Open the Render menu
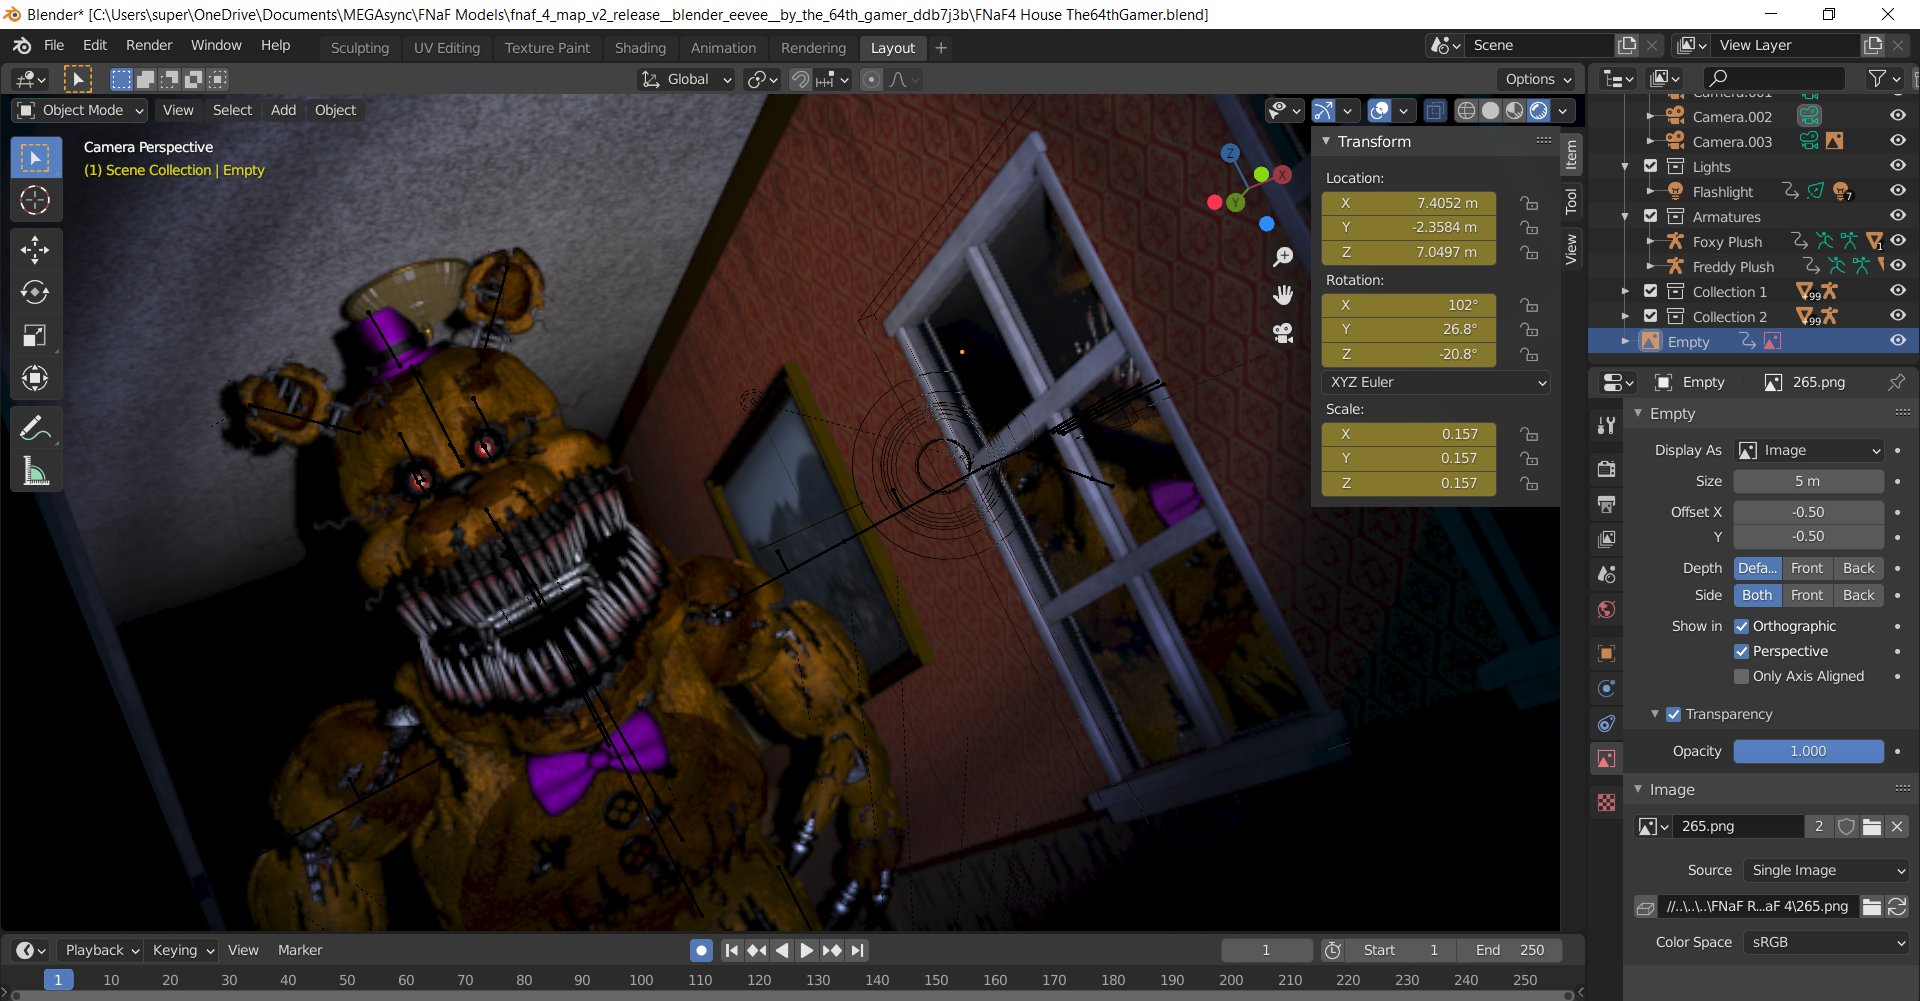The image size is (1920, 1001). pyautogui.click(x=149, y=46)
